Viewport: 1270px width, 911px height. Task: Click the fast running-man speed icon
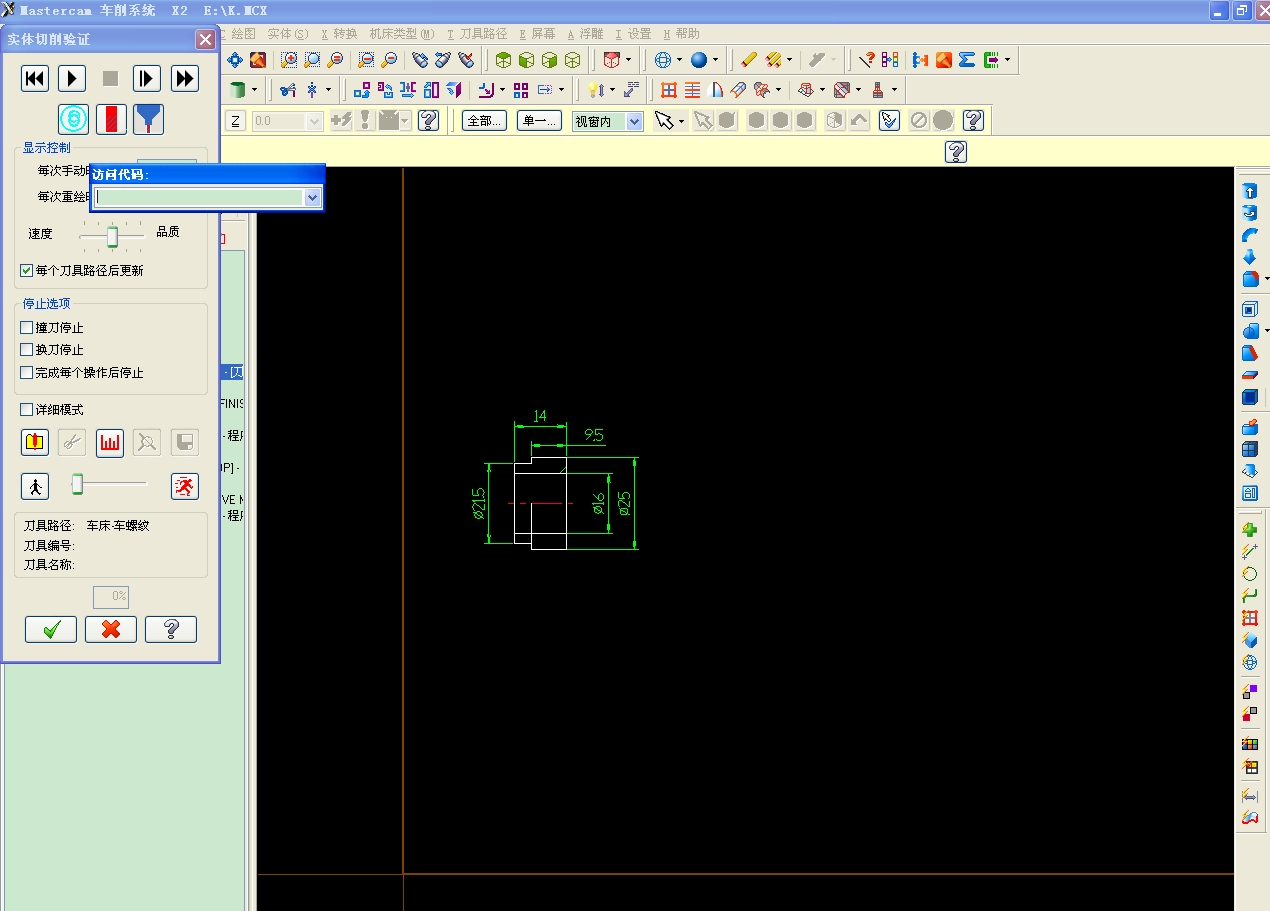pyautogui.click(x=184, y=486)
